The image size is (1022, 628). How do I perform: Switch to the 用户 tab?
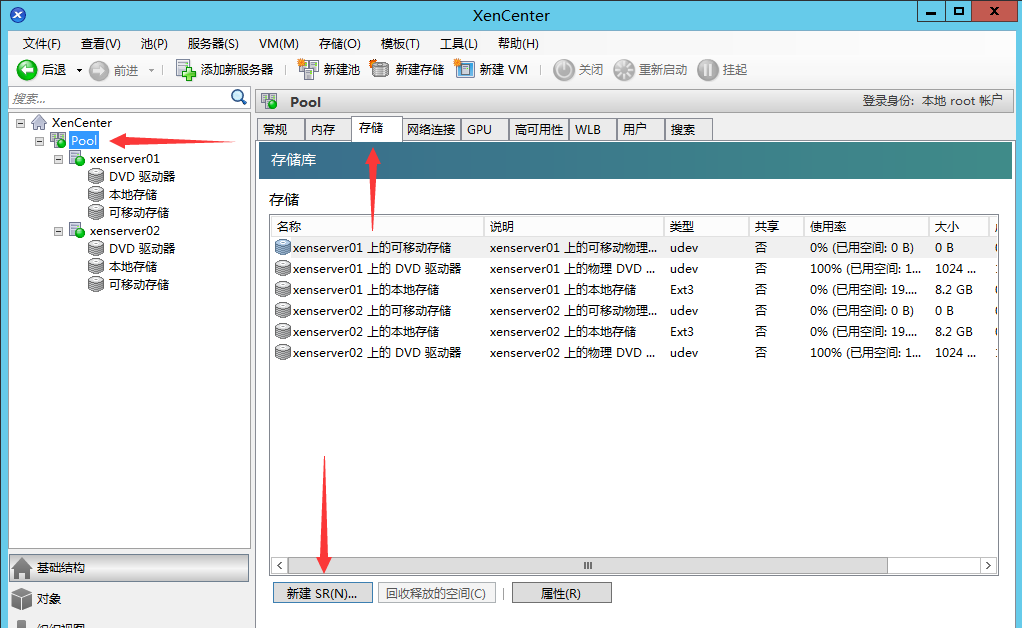641,130
